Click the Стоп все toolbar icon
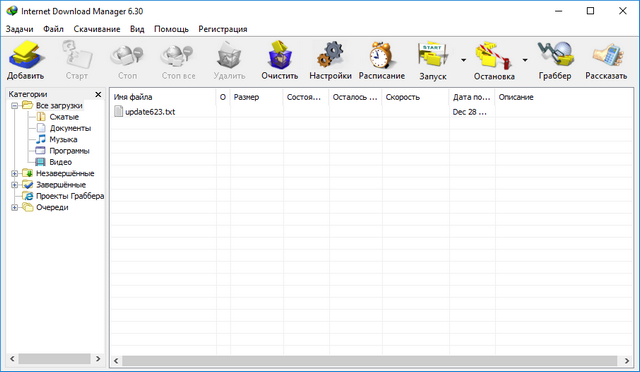This screenshot has width=640, height=372. [178, 55]
